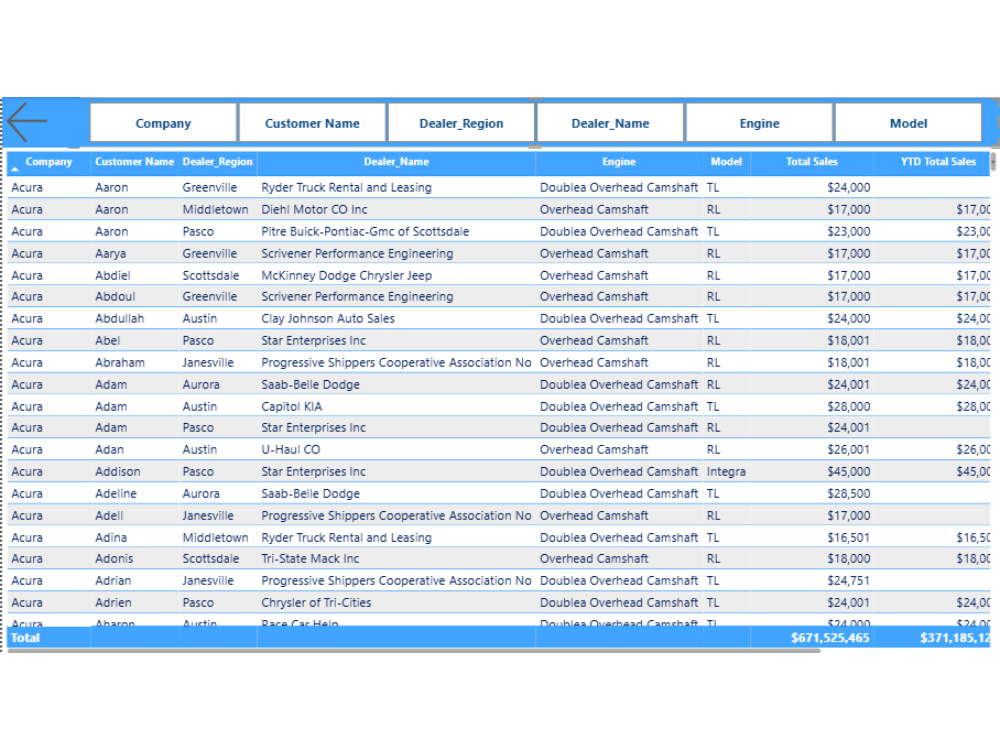Image resolution: width=1000 pixels, height=750 pixels.
Task: Click the 'Total' row label
Action: (x=25, y=638)
